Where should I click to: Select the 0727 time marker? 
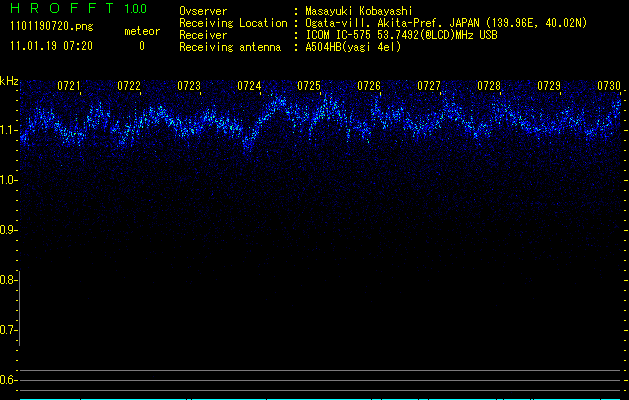click(x=429, y=86)
